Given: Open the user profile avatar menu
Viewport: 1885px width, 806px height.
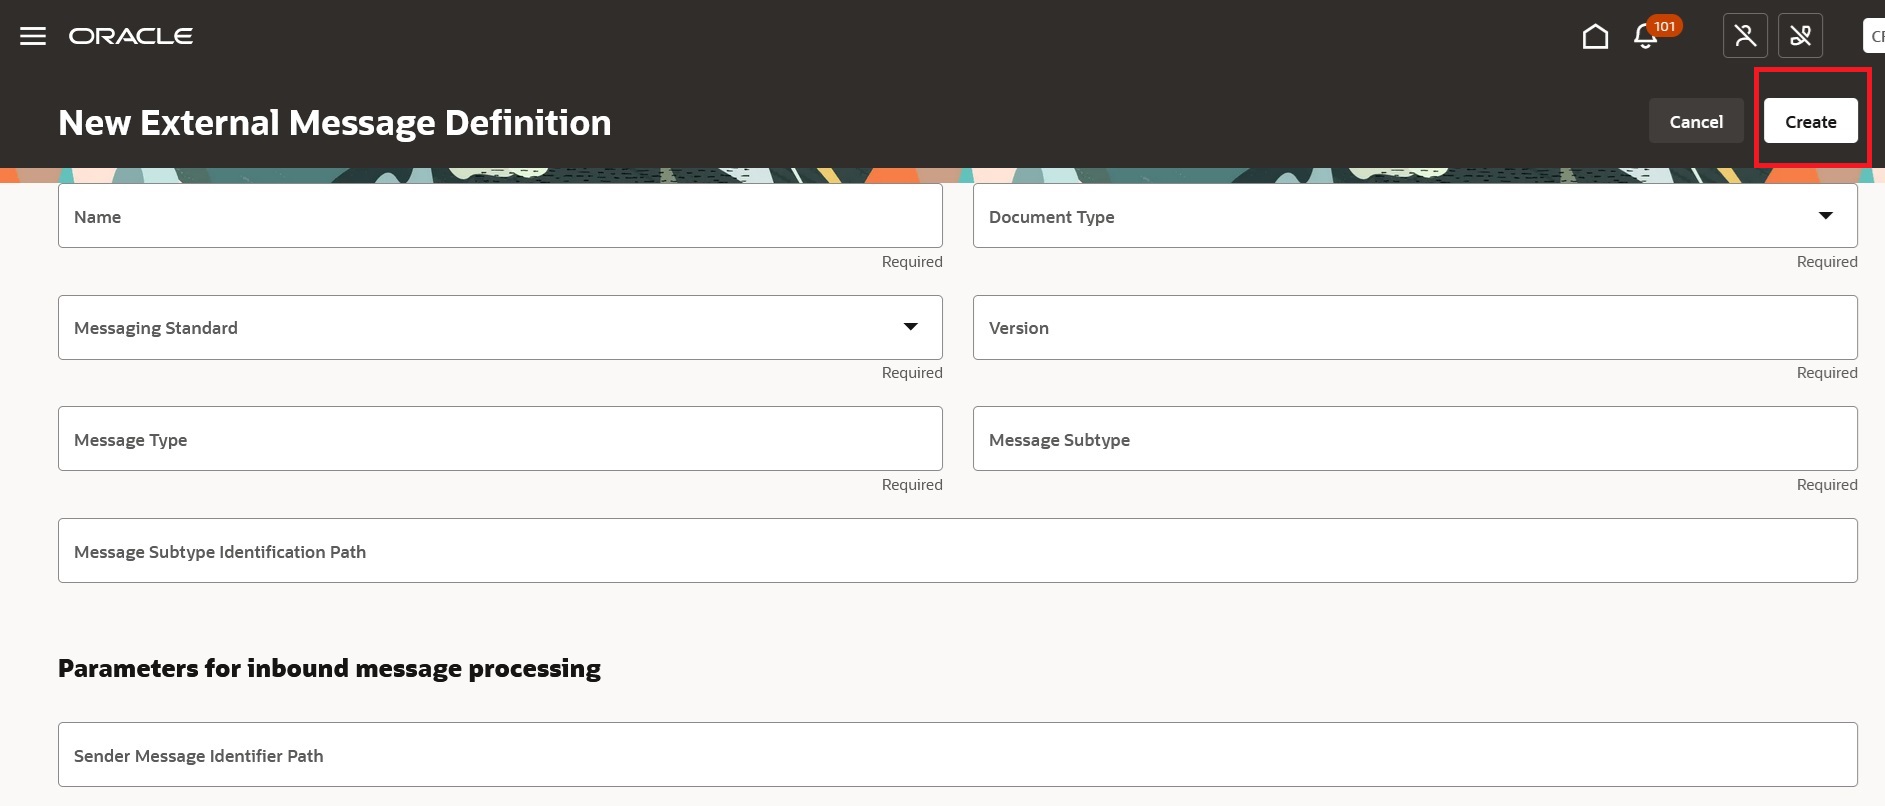Looking at the screenshot, I should pyautogui.click(x=1874, y=36).
